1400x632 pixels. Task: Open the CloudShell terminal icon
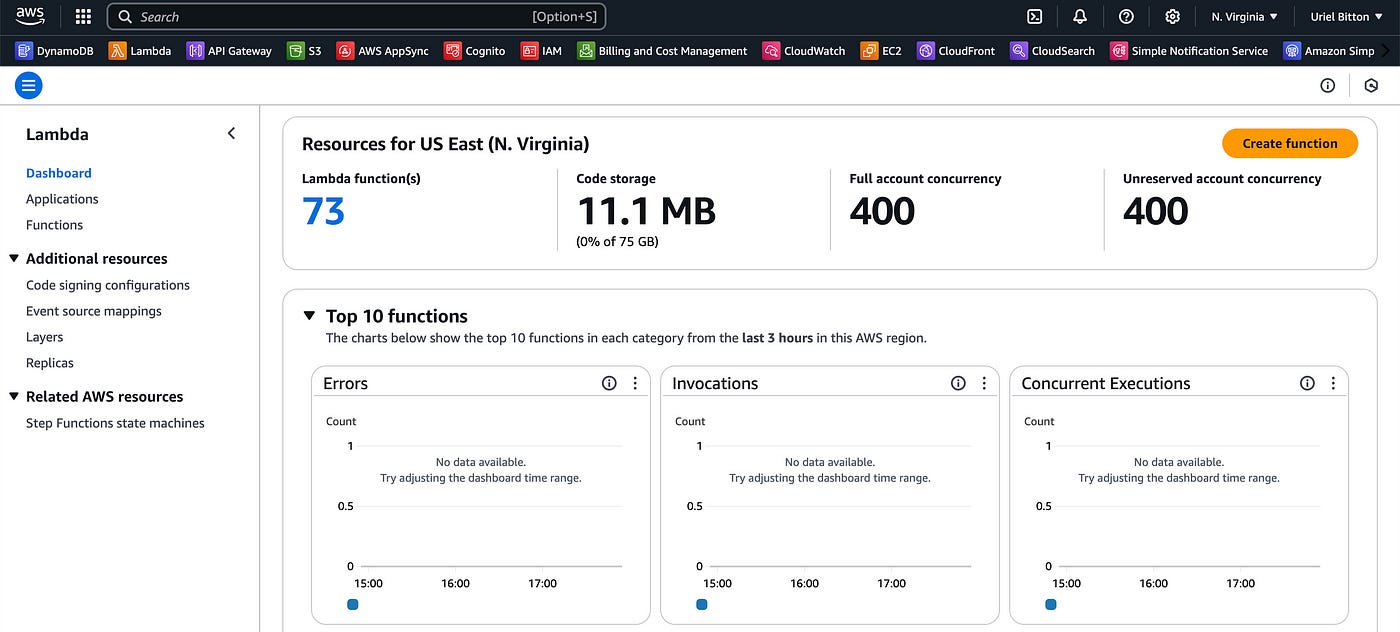[x=1035, y=17]
